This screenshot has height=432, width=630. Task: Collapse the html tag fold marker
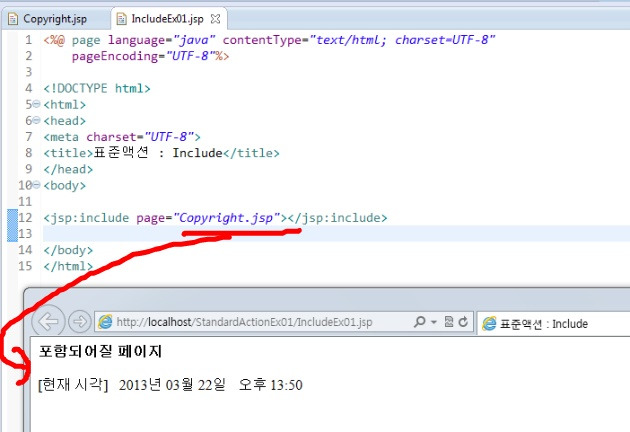point(36,104)
